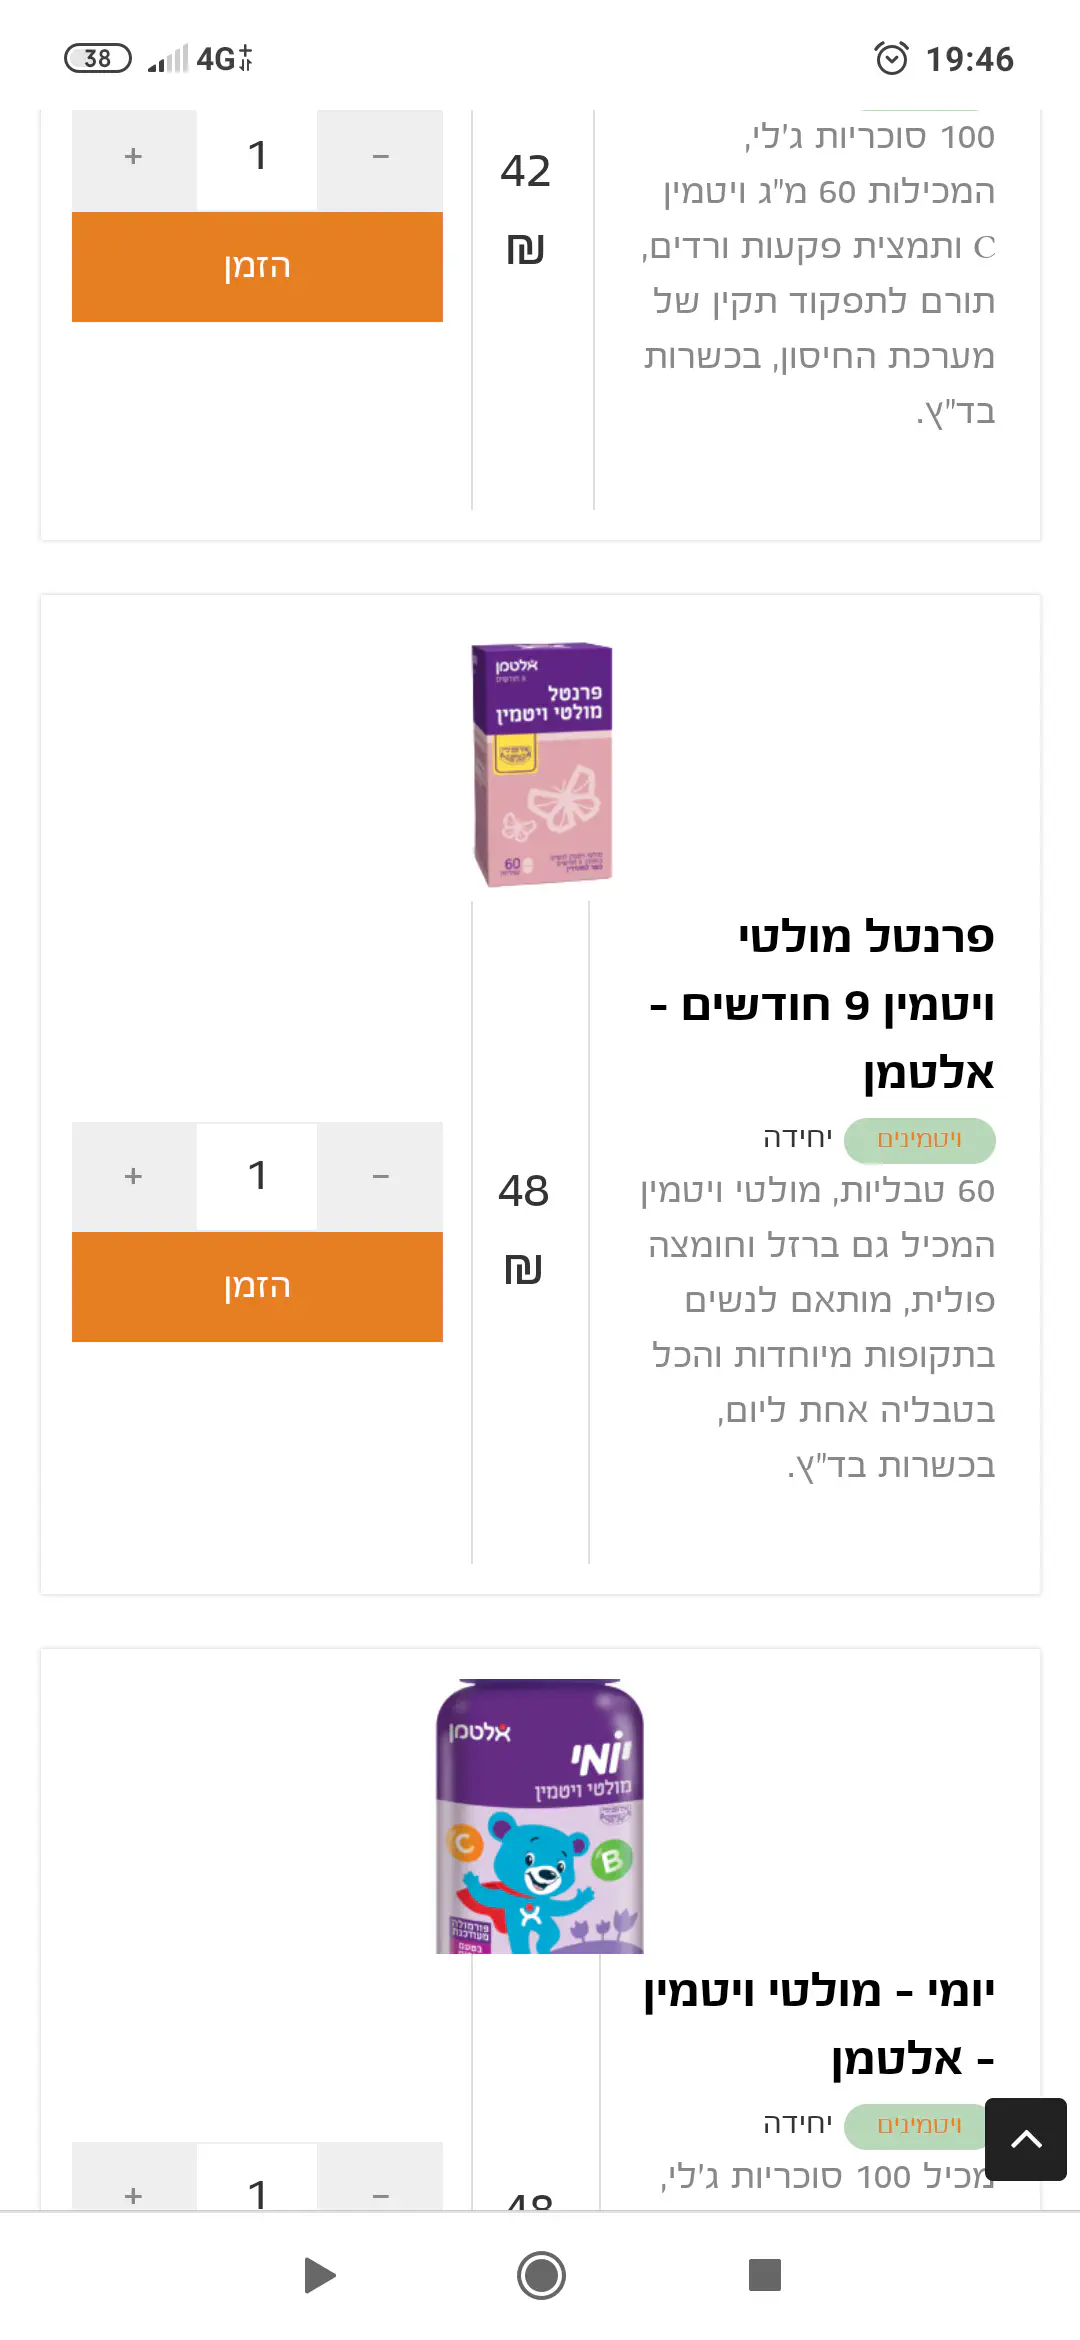Select the quantity field for Prenatal multivitamin
The width and height of the screenshot is (1080, 2340).
point(257,1176)
